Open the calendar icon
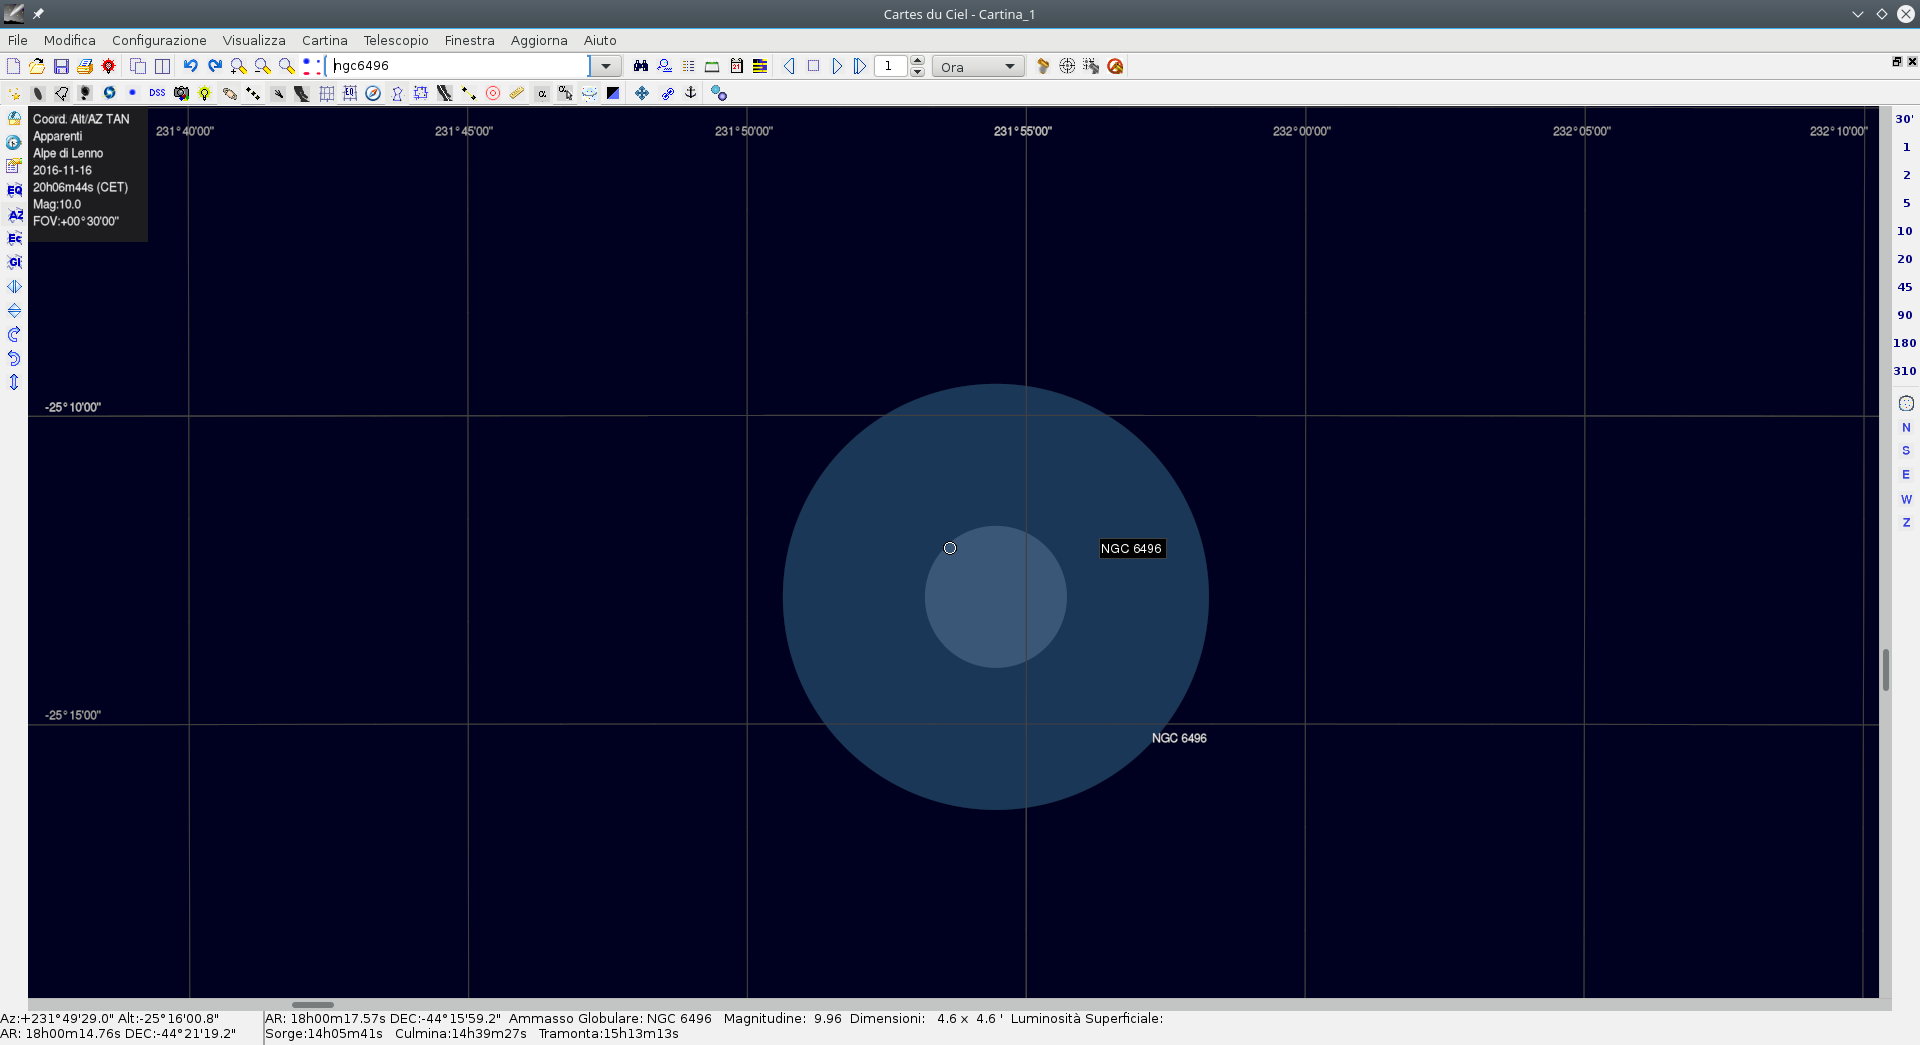This screenshot has height=1045, width=1920. pyautogui.click(x=737, y=66)
